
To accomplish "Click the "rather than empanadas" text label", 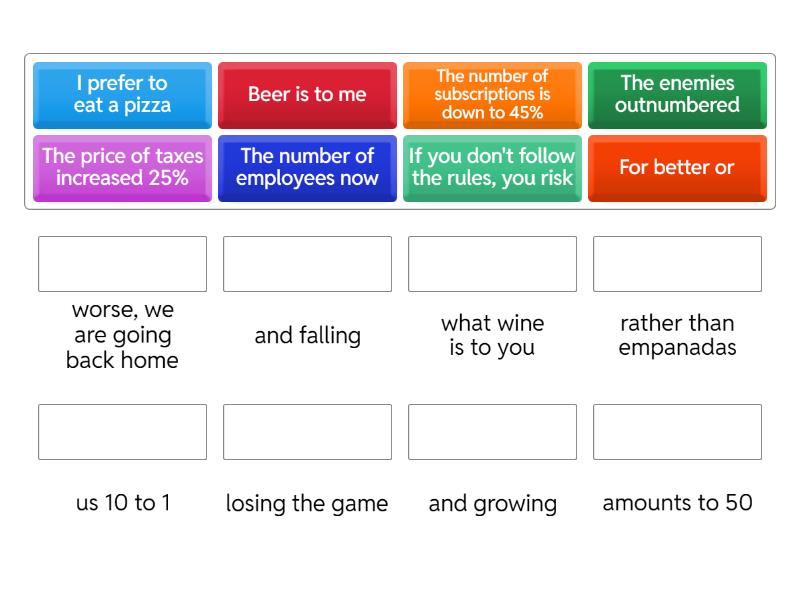I will [x=677, y=335].
